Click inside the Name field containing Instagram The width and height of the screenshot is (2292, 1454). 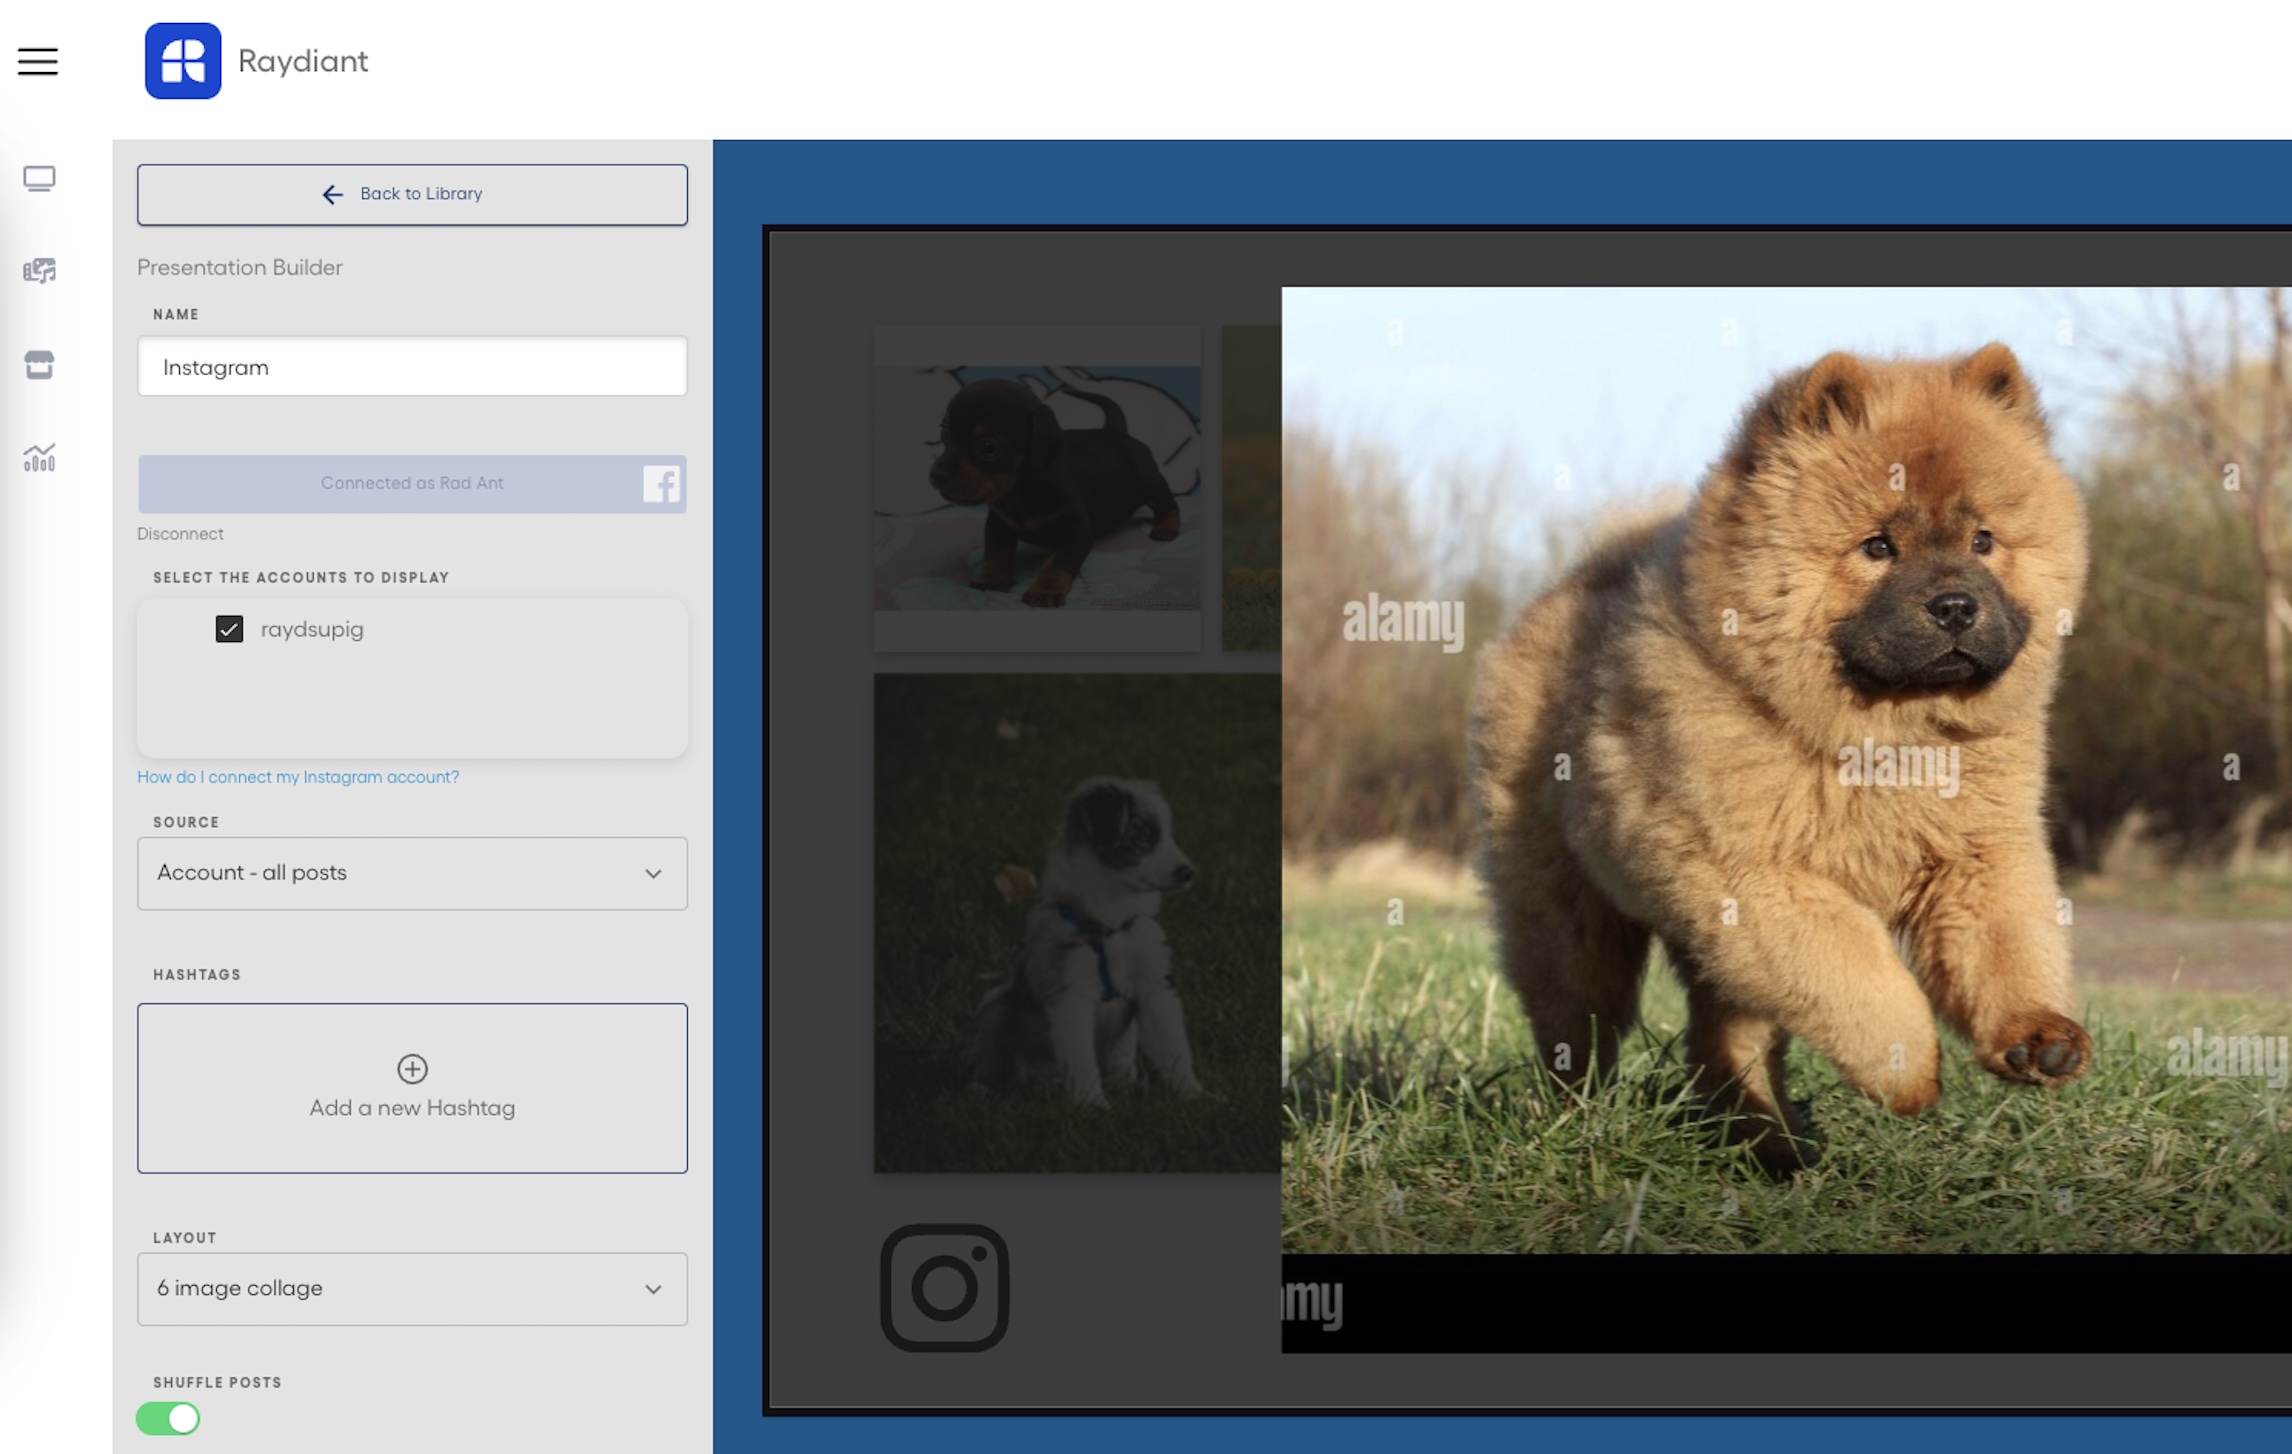click(412, 366)
